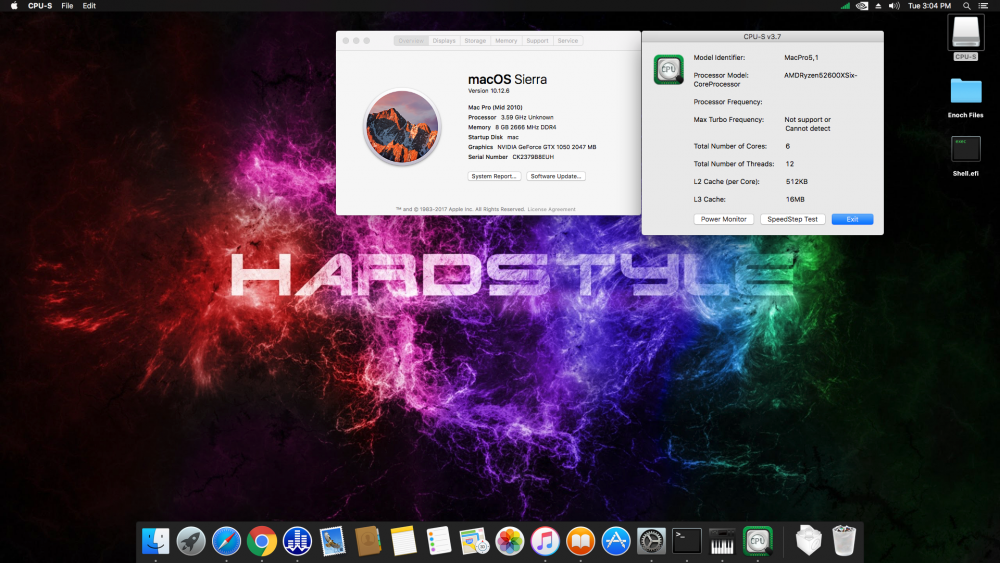Open Mail stamp icon in Dock
This screenshot has width=1000, height=563.
point(332,541)
